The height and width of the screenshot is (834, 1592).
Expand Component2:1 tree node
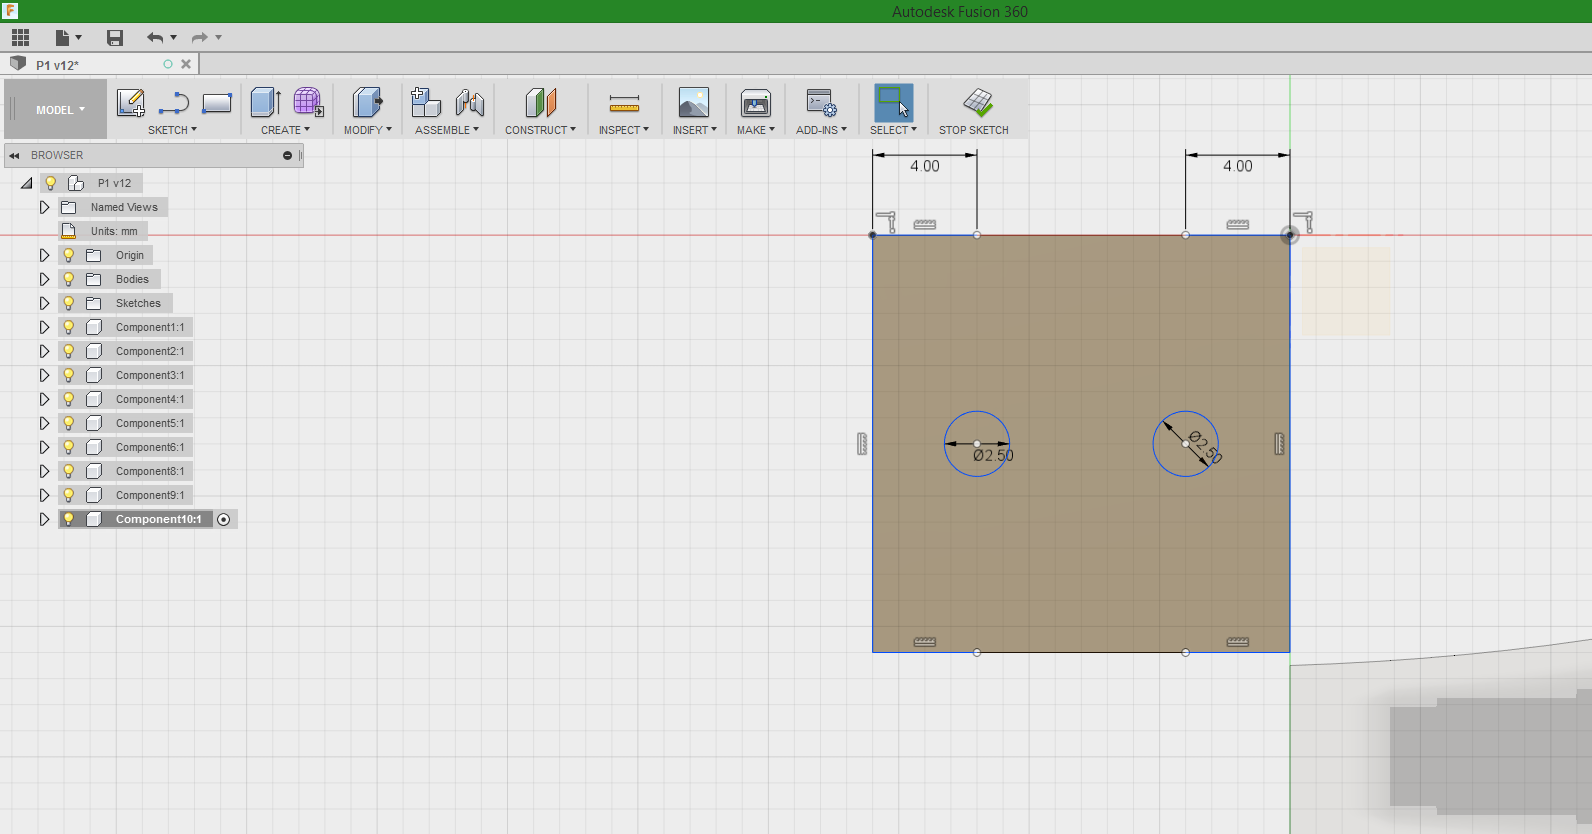[x=44, y=351]
